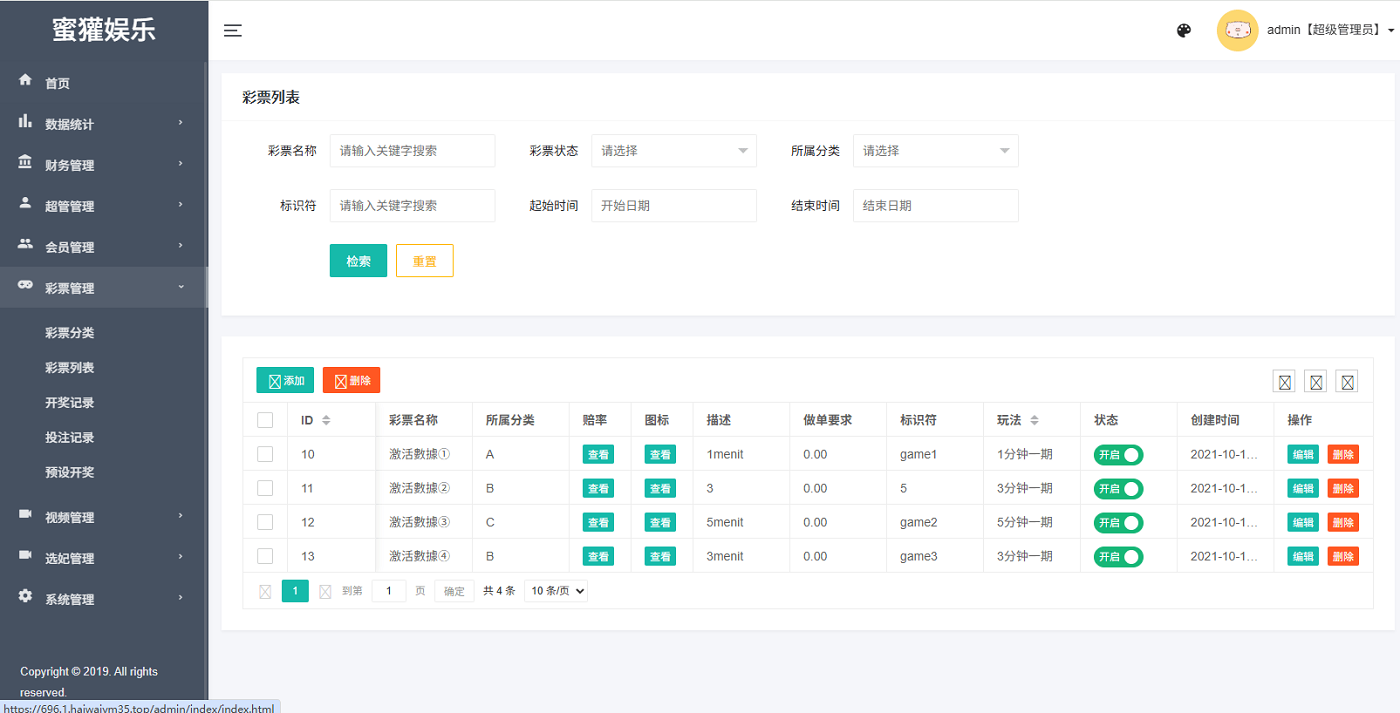Toggle the 开启 status switch for ID 10

1118,455
